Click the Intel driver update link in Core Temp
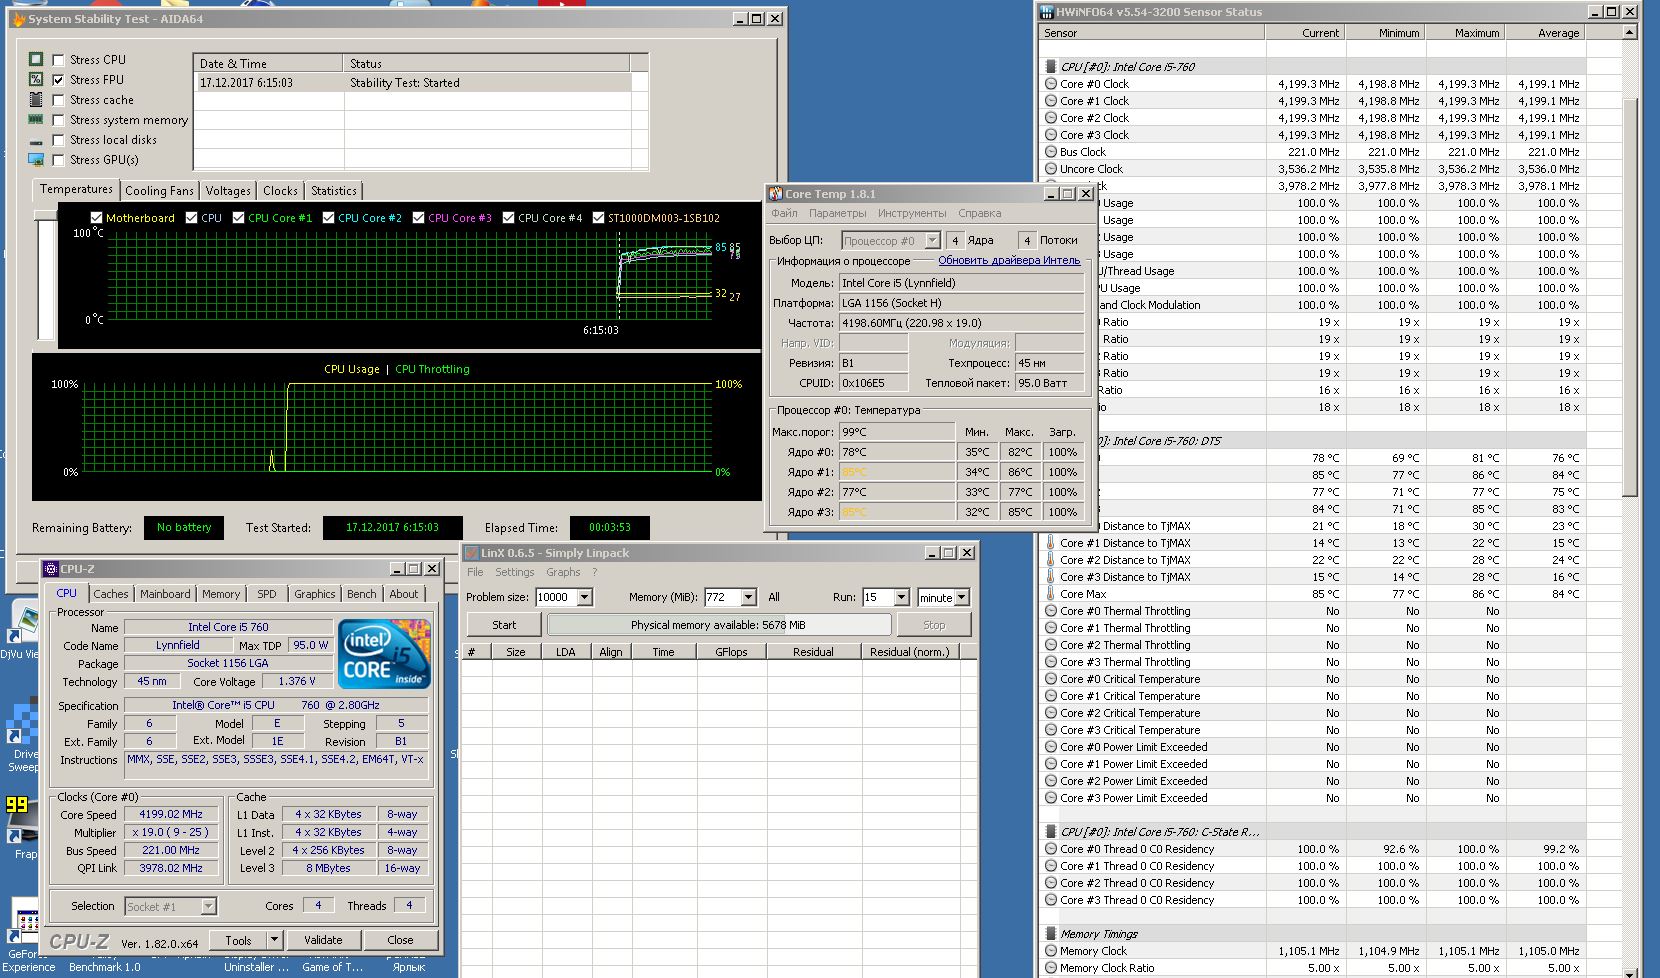This screenshot has width=1660, height=978. 1008,261
